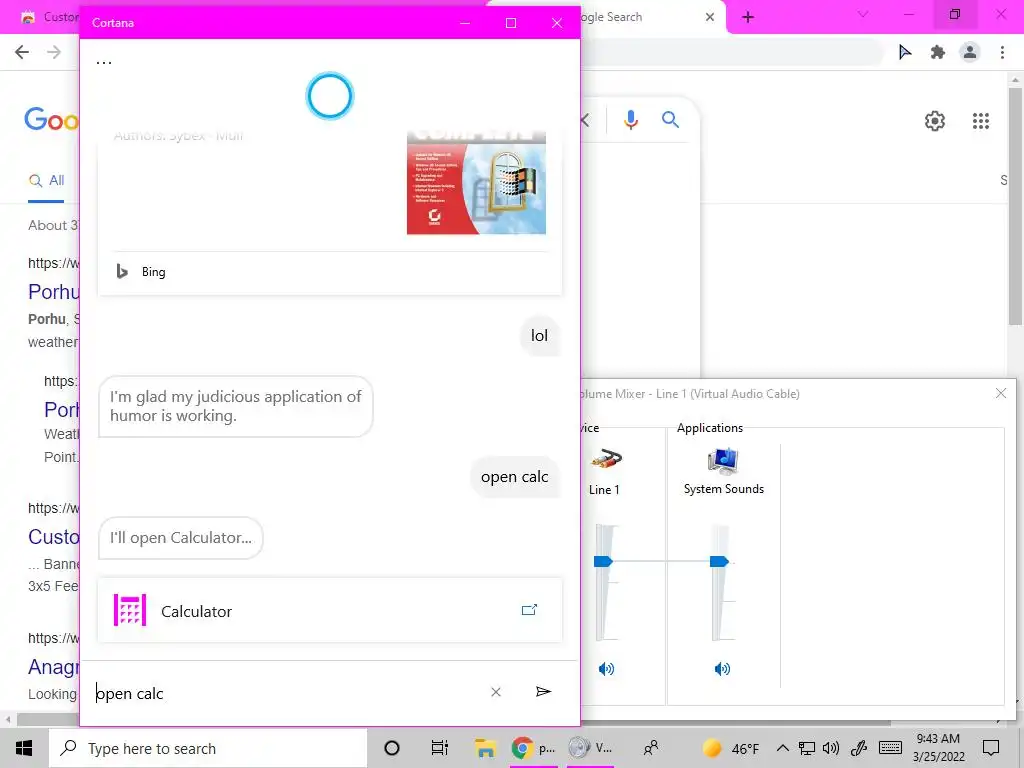
Task: Click the Line 1 device icon
Action: [x=606, y=460]
